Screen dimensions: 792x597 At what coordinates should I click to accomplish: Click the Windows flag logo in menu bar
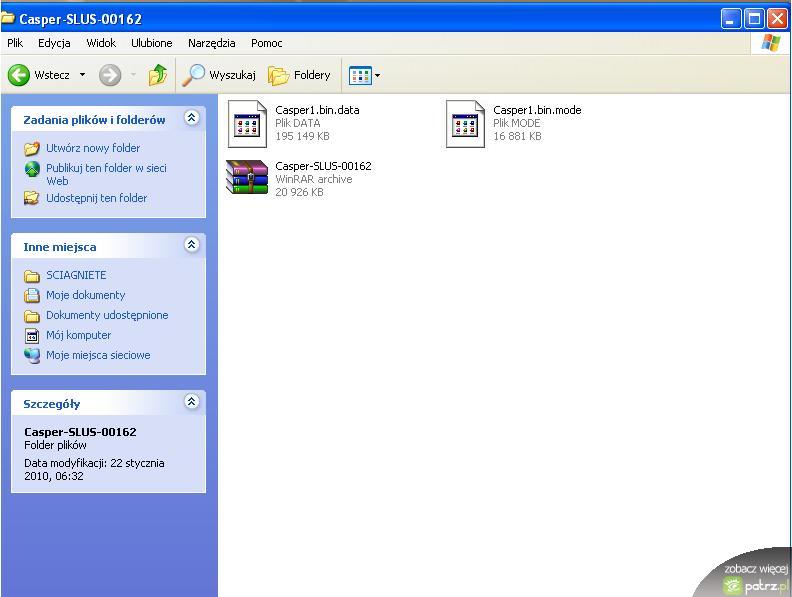click(x=771, y=43)
